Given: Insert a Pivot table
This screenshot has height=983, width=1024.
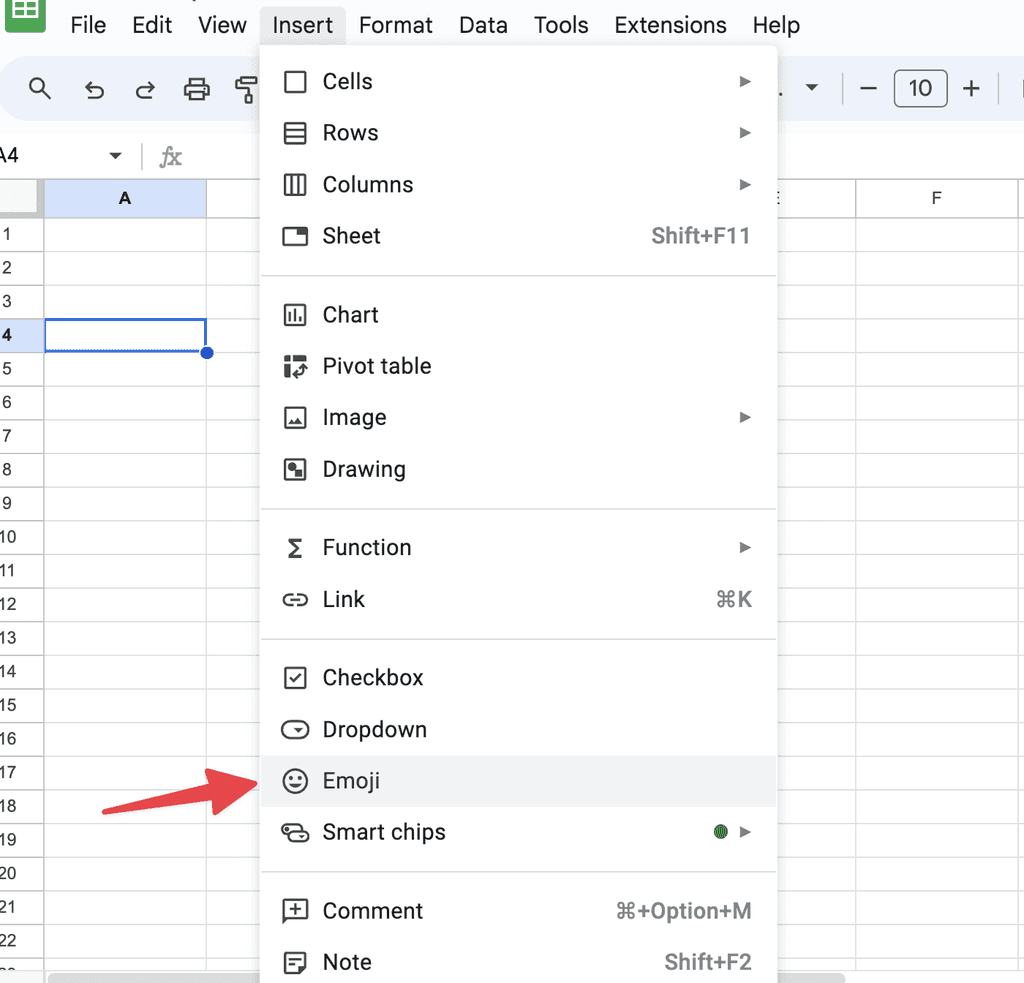Looking at the screenshot, I should (x=518, y=366).
